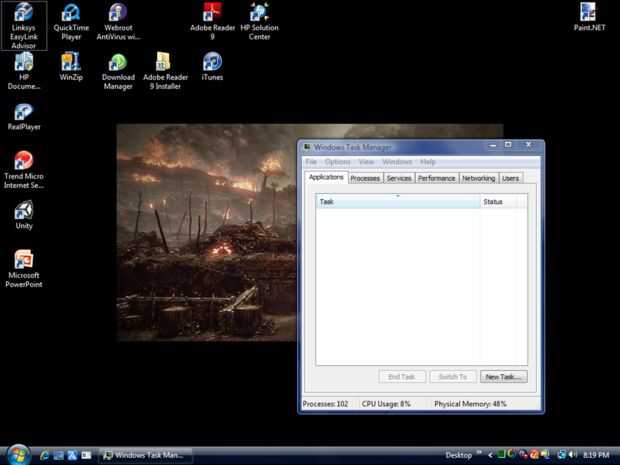Launch Internet Explorer from Quick Launch

[x=44, y=455]
